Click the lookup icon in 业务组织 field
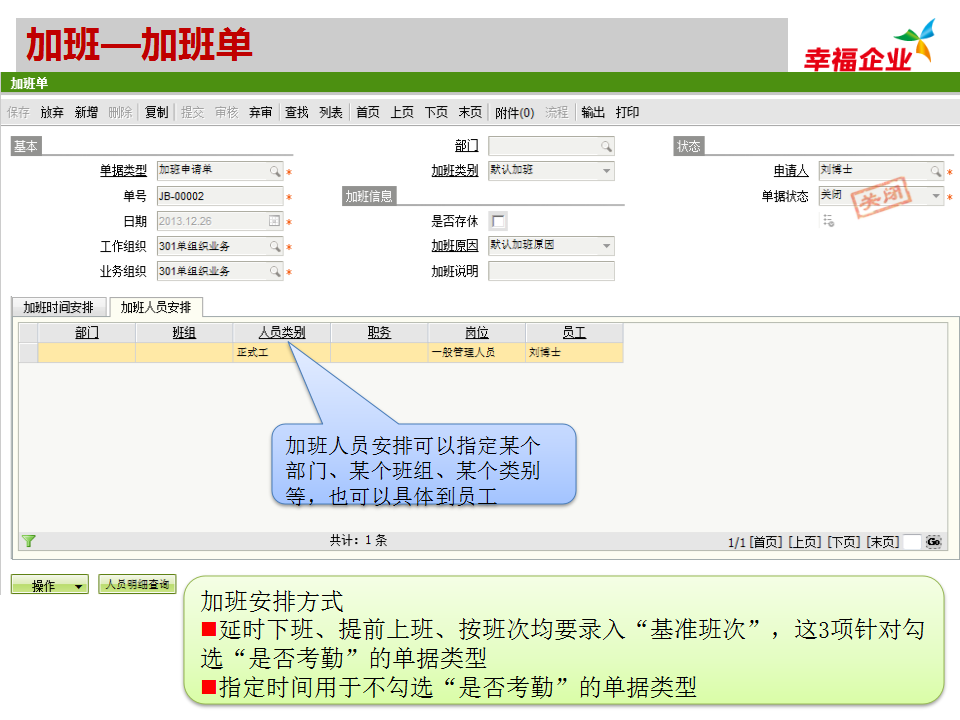 pos(275,271)
